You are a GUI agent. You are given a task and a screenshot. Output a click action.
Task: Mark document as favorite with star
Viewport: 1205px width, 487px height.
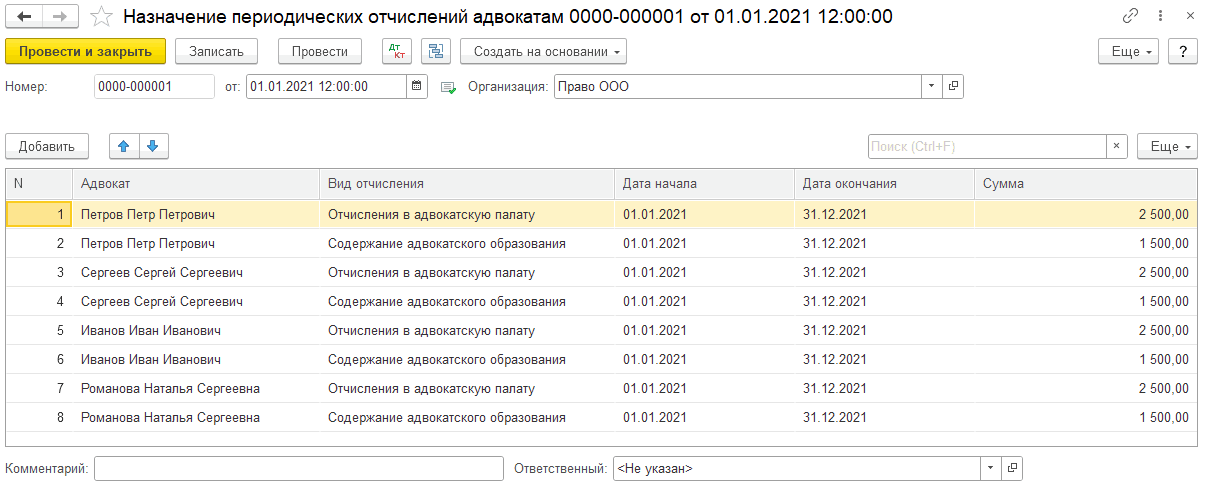point(101,17)
